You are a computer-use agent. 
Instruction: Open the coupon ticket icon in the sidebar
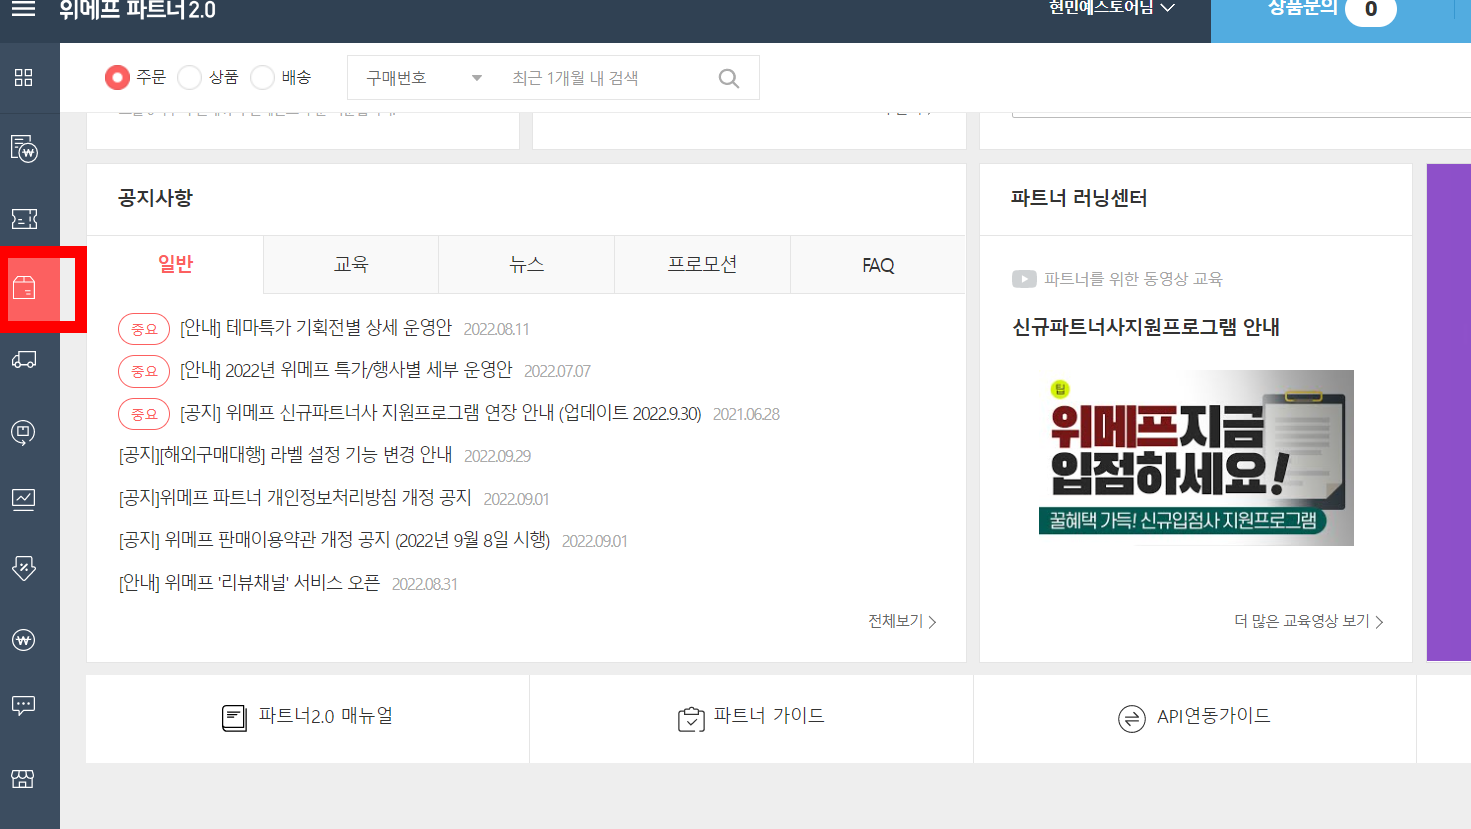click(24, 218)
